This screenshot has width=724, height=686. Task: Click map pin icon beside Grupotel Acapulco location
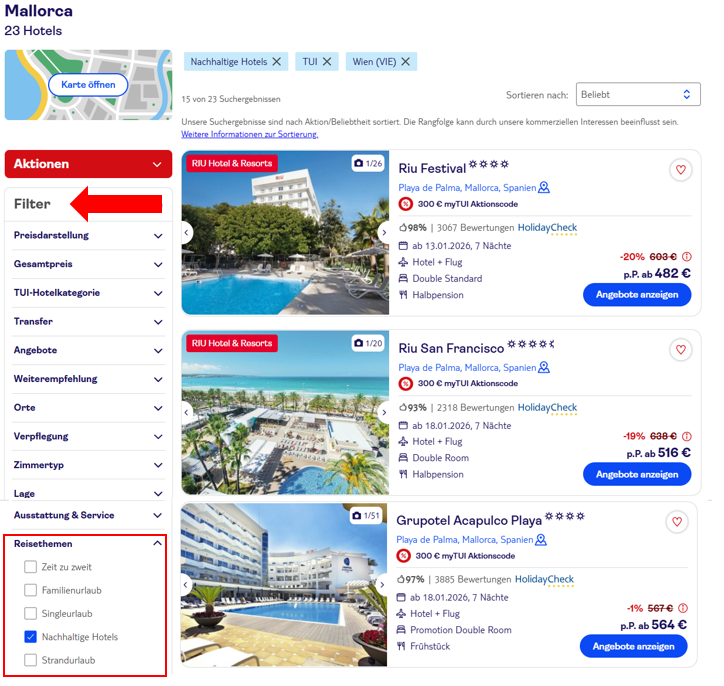tap(541, 539)
